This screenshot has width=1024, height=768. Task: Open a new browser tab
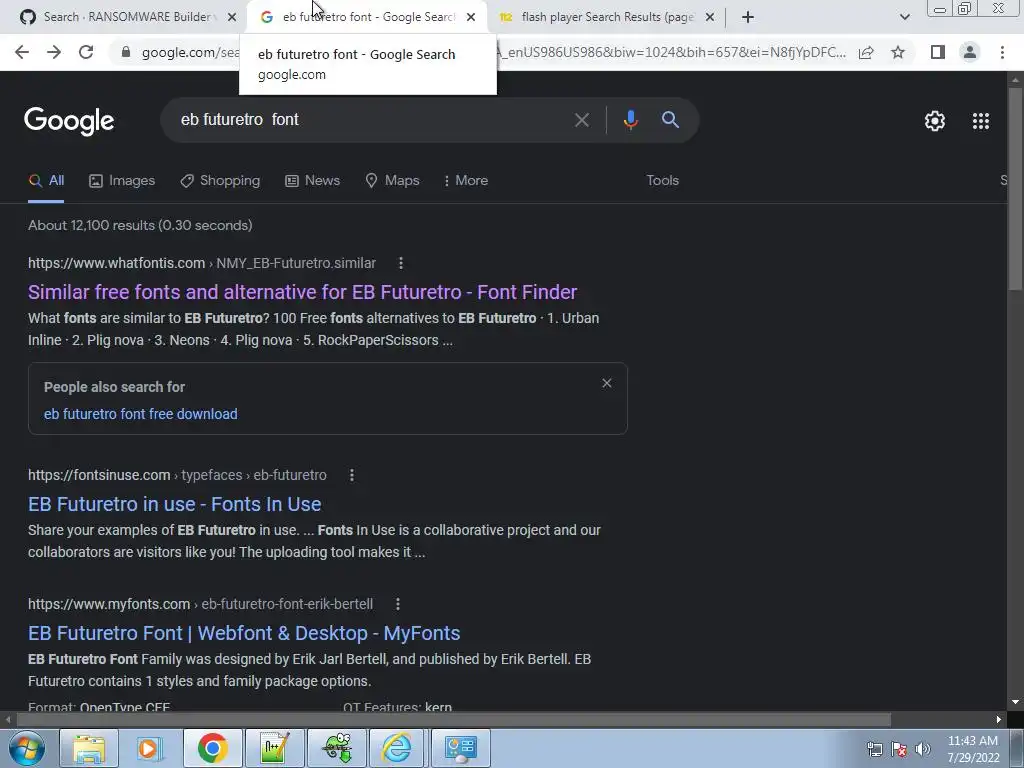(748, 18)
